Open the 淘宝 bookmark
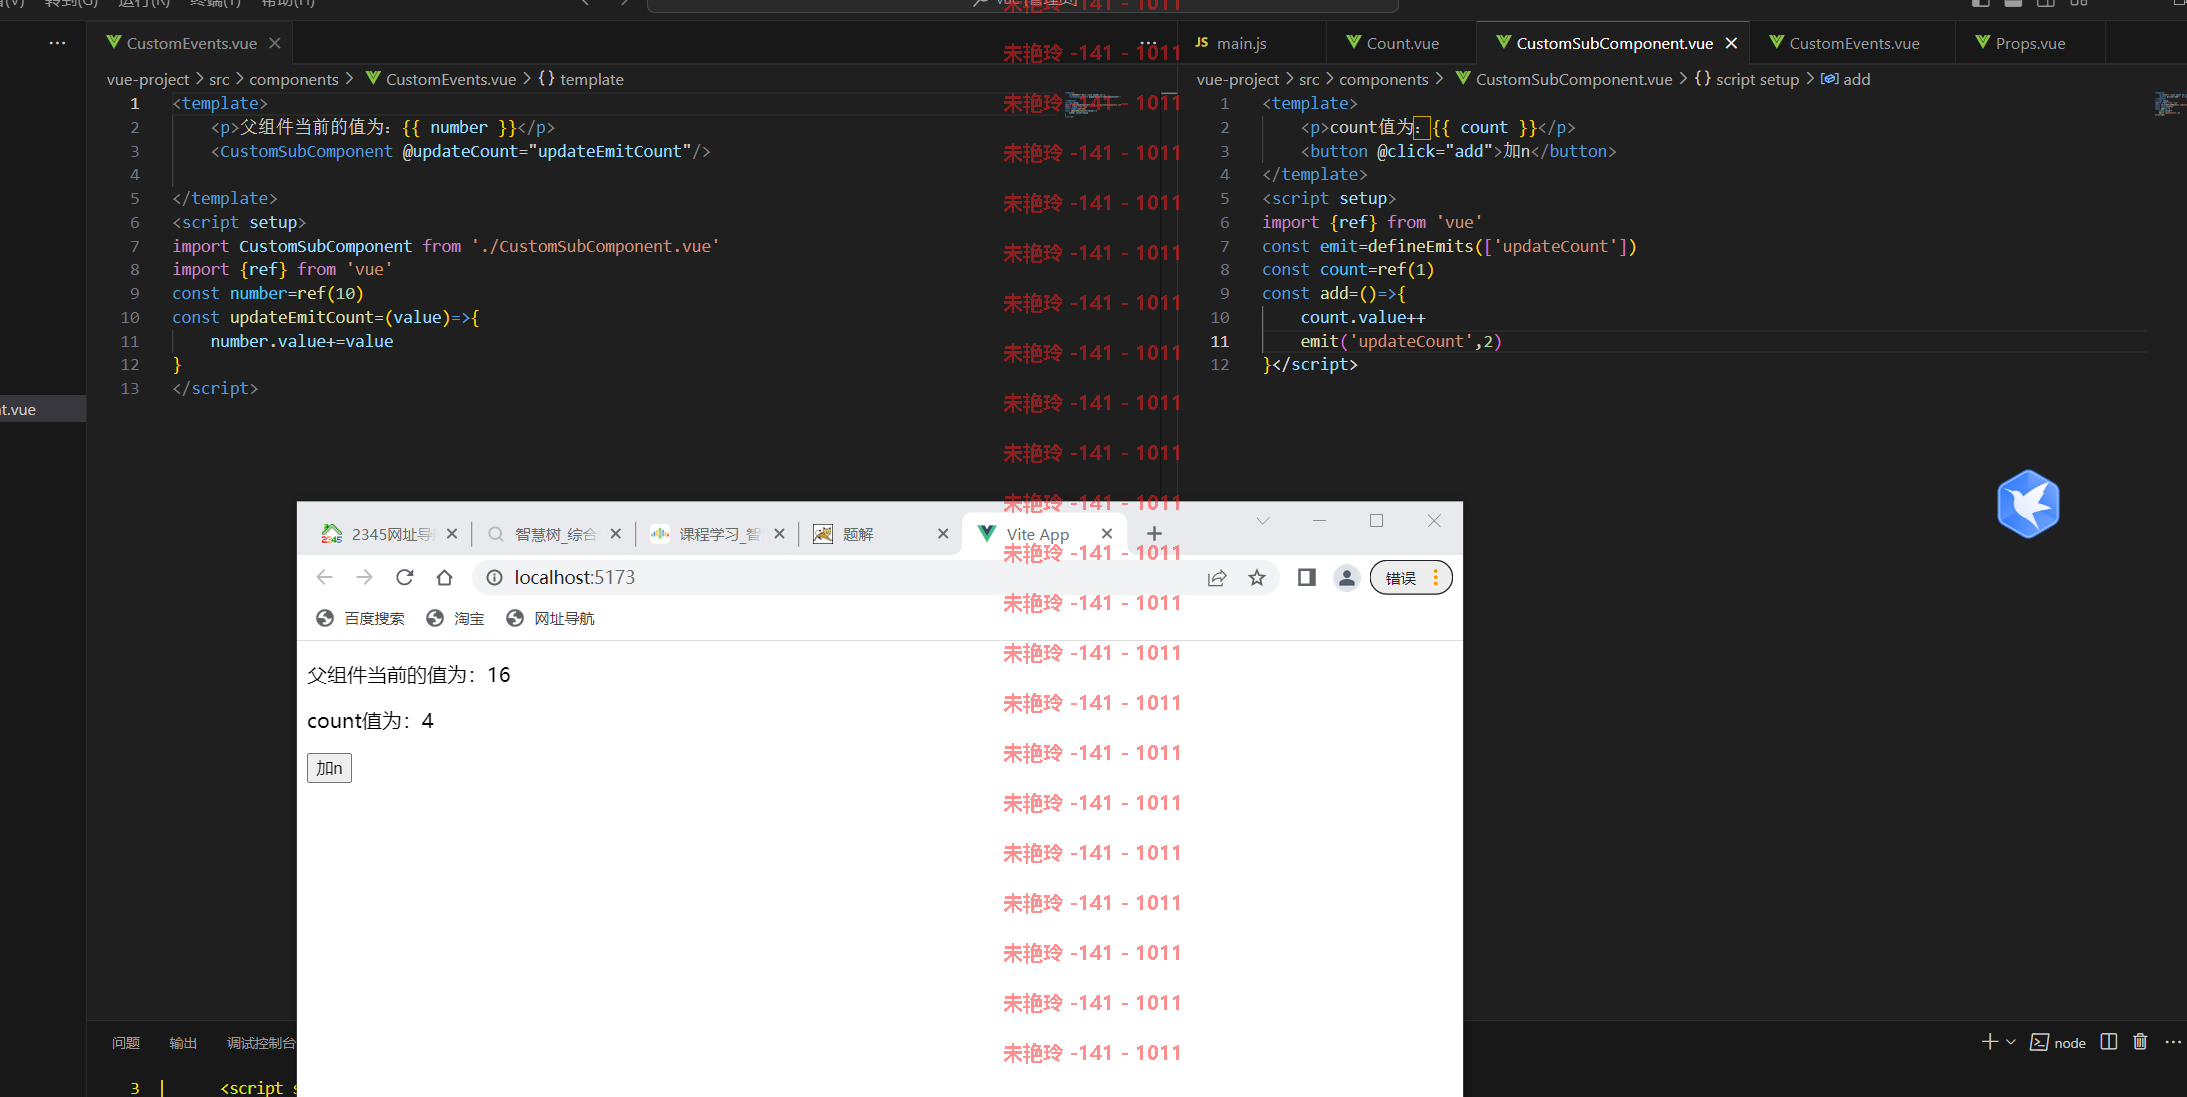 [454, 618]
